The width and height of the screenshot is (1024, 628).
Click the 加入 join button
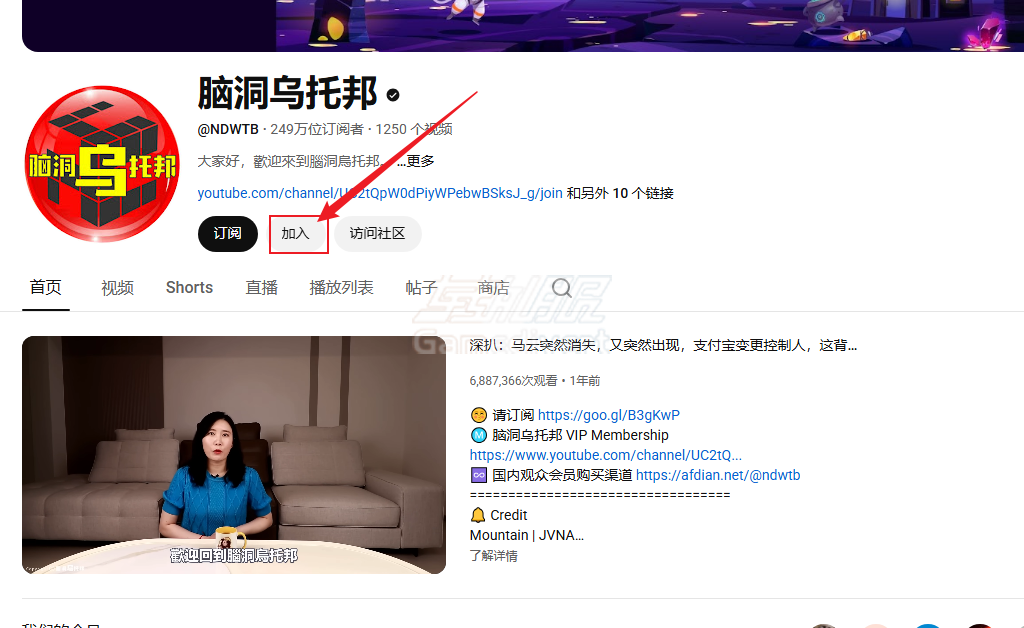coord(298,234)
